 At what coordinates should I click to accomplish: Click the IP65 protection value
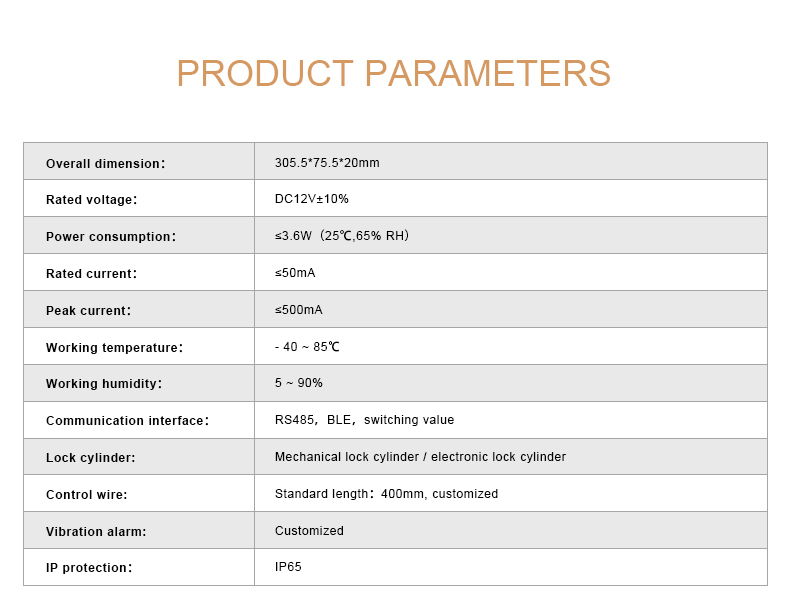[x=288, y=567]
